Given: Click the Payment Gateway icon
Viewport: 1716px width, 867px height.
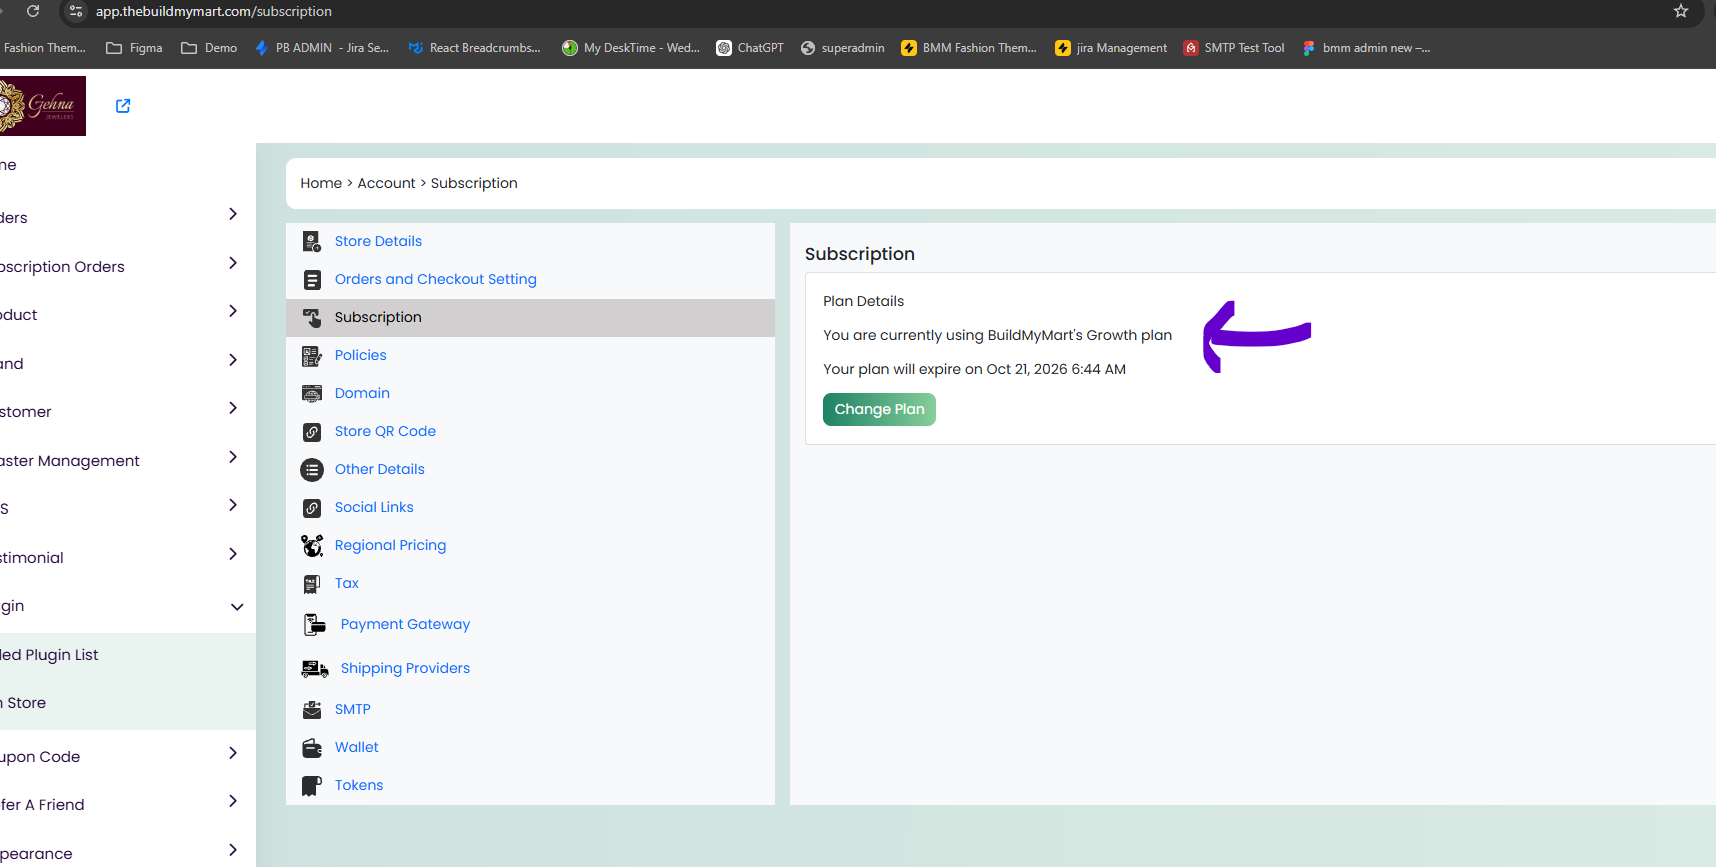Looking at the screenshot, I should (x=315, y=624).
